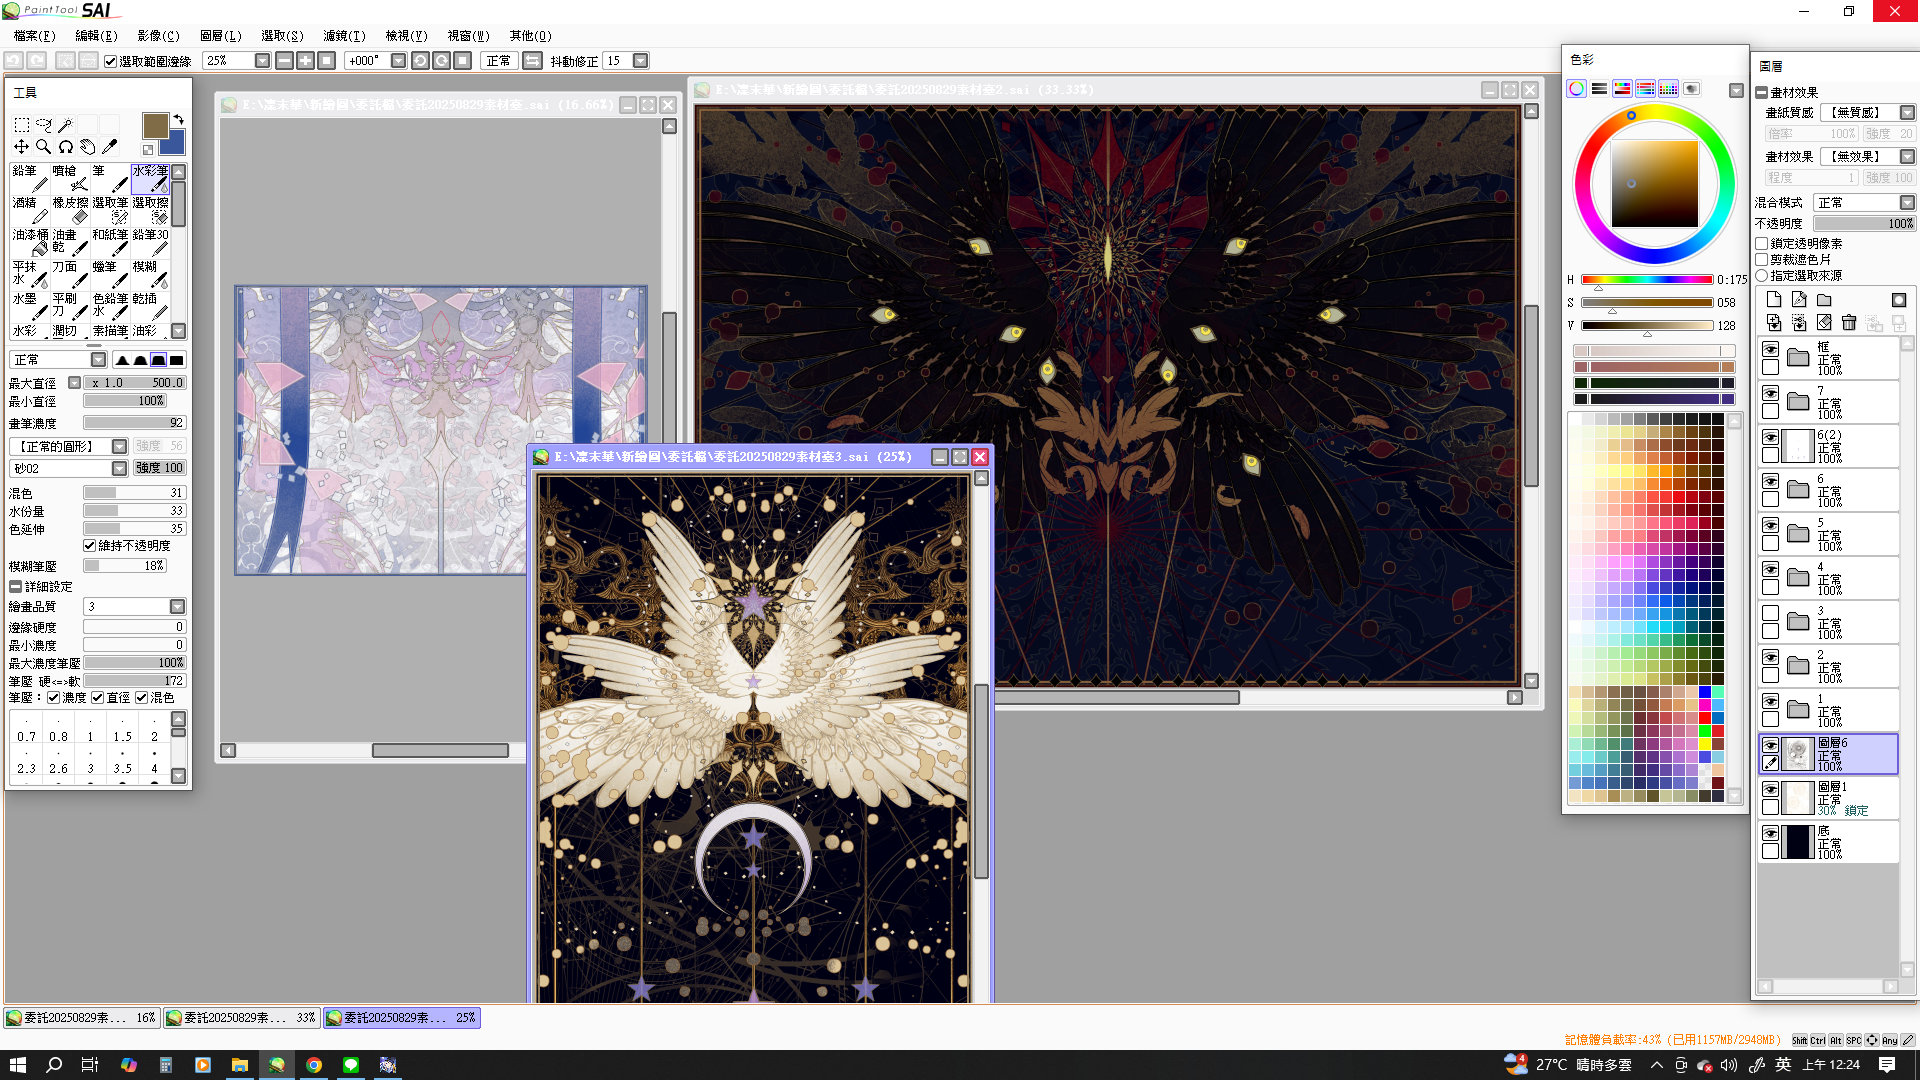Open zoom percentage 25% dropdown
Image resolution: width=1920 pixels, height=1080 pixels.
point(262,61)
